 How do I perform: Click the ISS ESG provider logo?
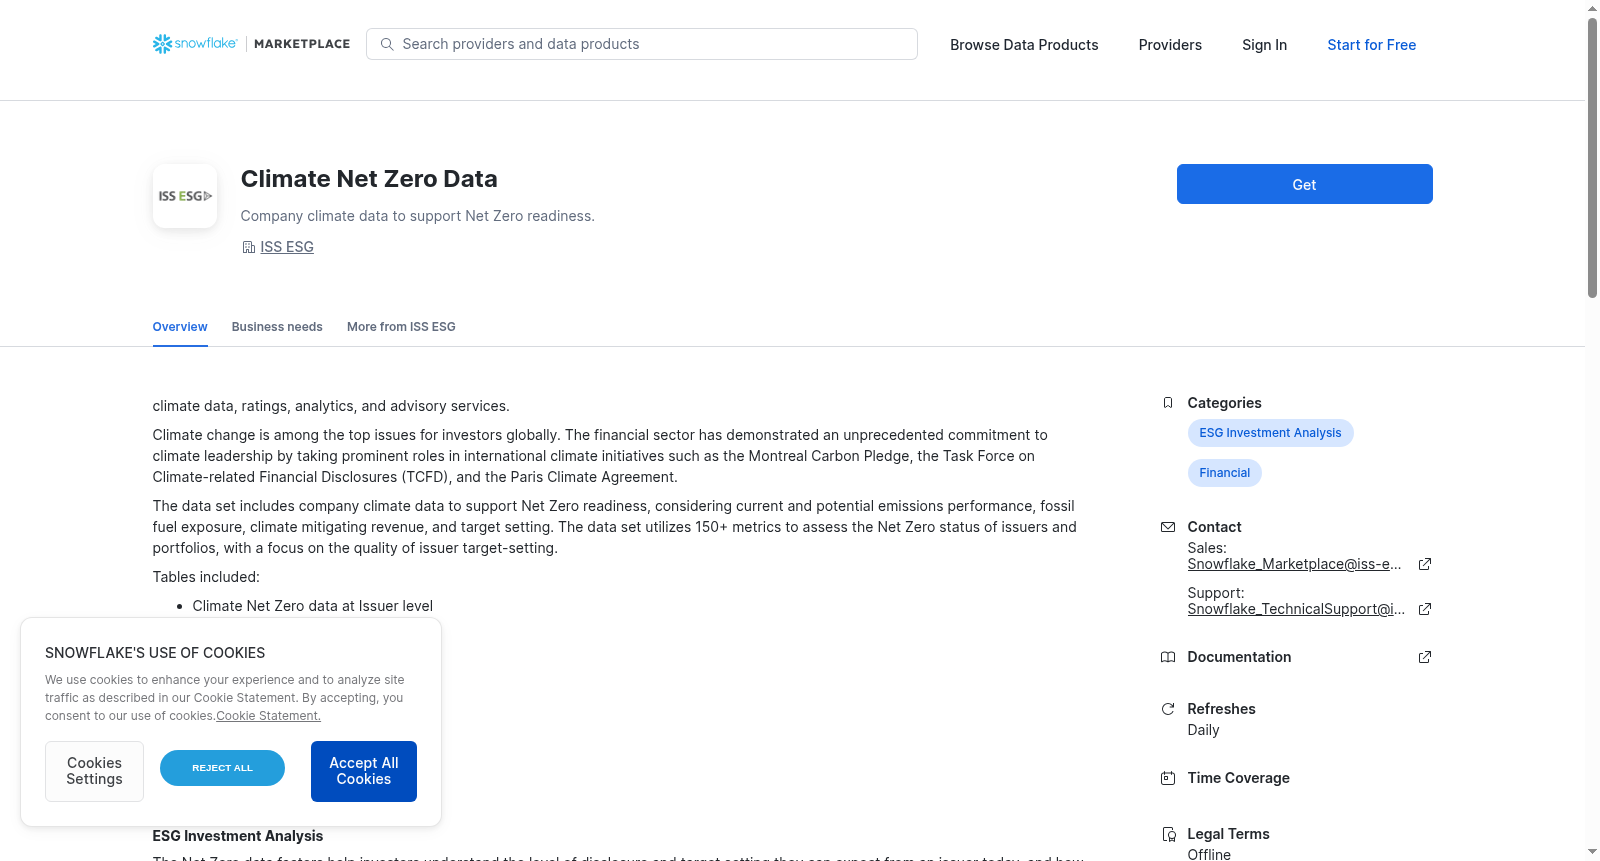[x=185, y=196]
